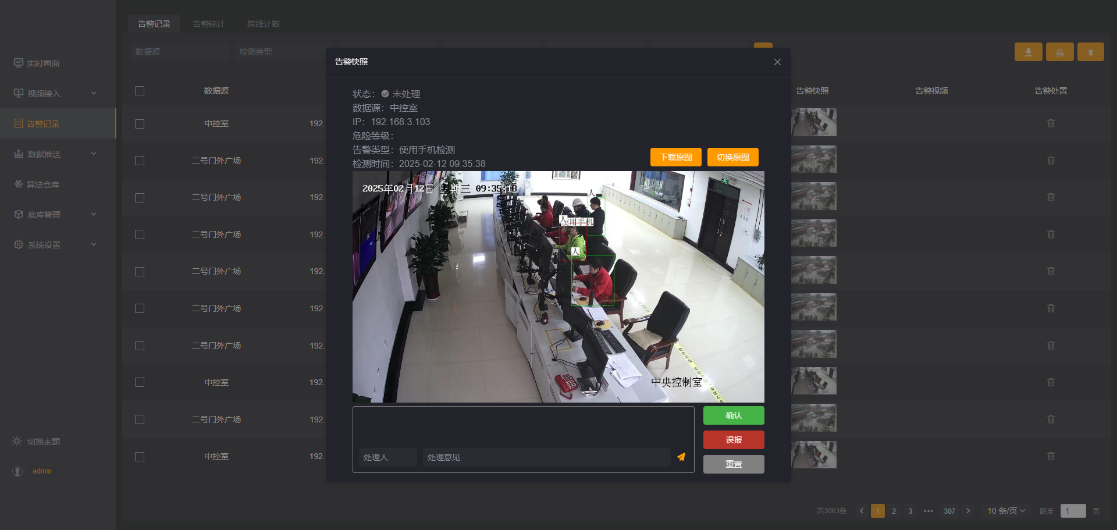Click the 切换原图 button
This screenshot has width=1117, height=530.
(x=733, y=157)
